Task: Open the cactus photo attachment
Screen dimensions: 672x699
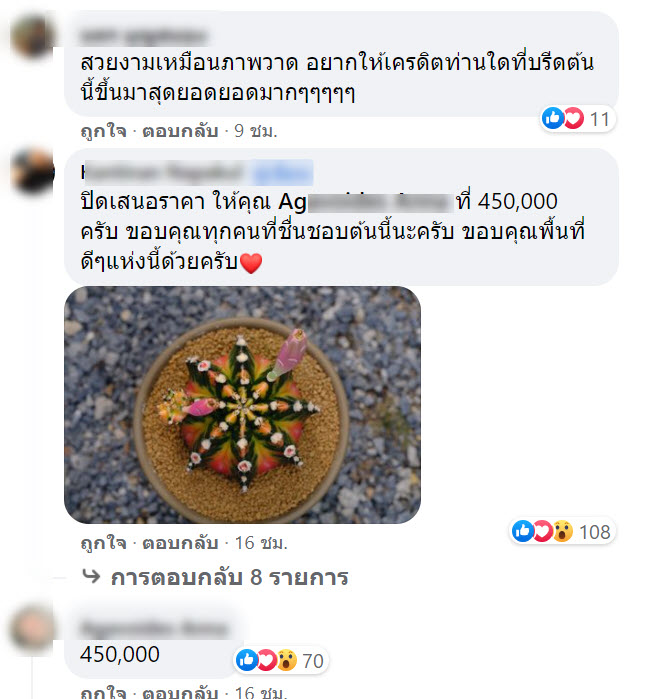Action: coord(243,405)
